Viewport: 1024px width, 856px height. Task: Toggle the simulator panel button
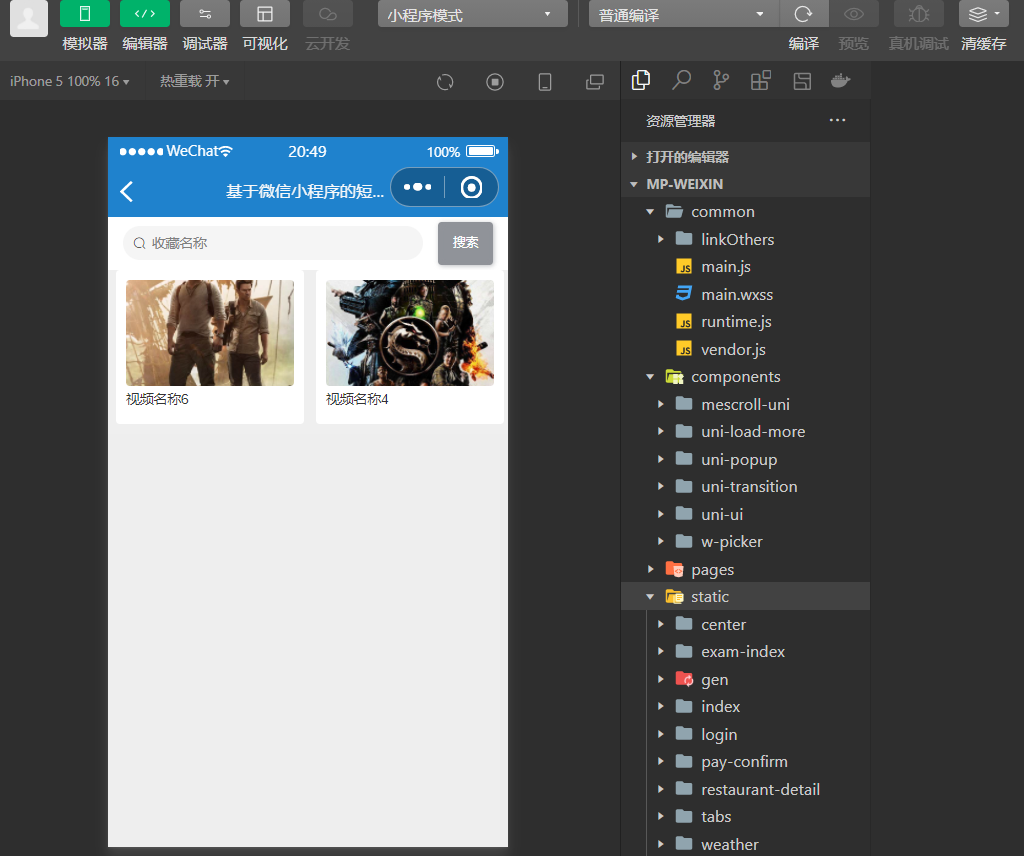click(x=84, y=14)
